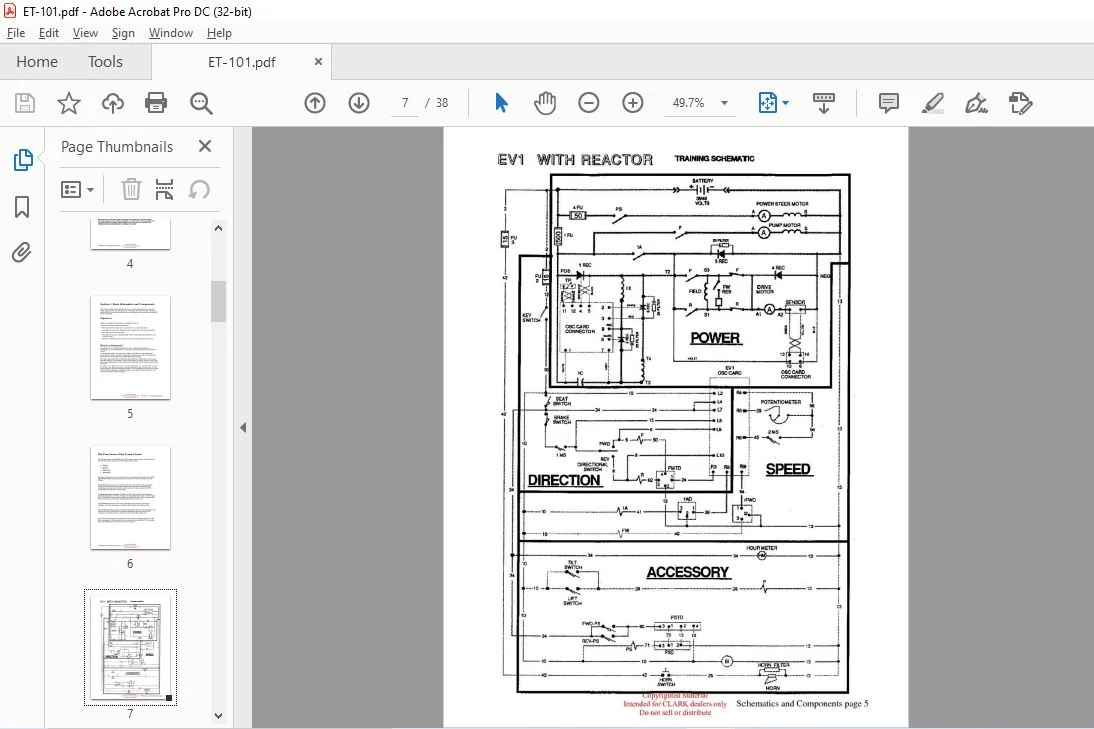The width and height of the screenshot is (1094, 729).
Task: Add a comment sticky note
Action: (889, 103)
